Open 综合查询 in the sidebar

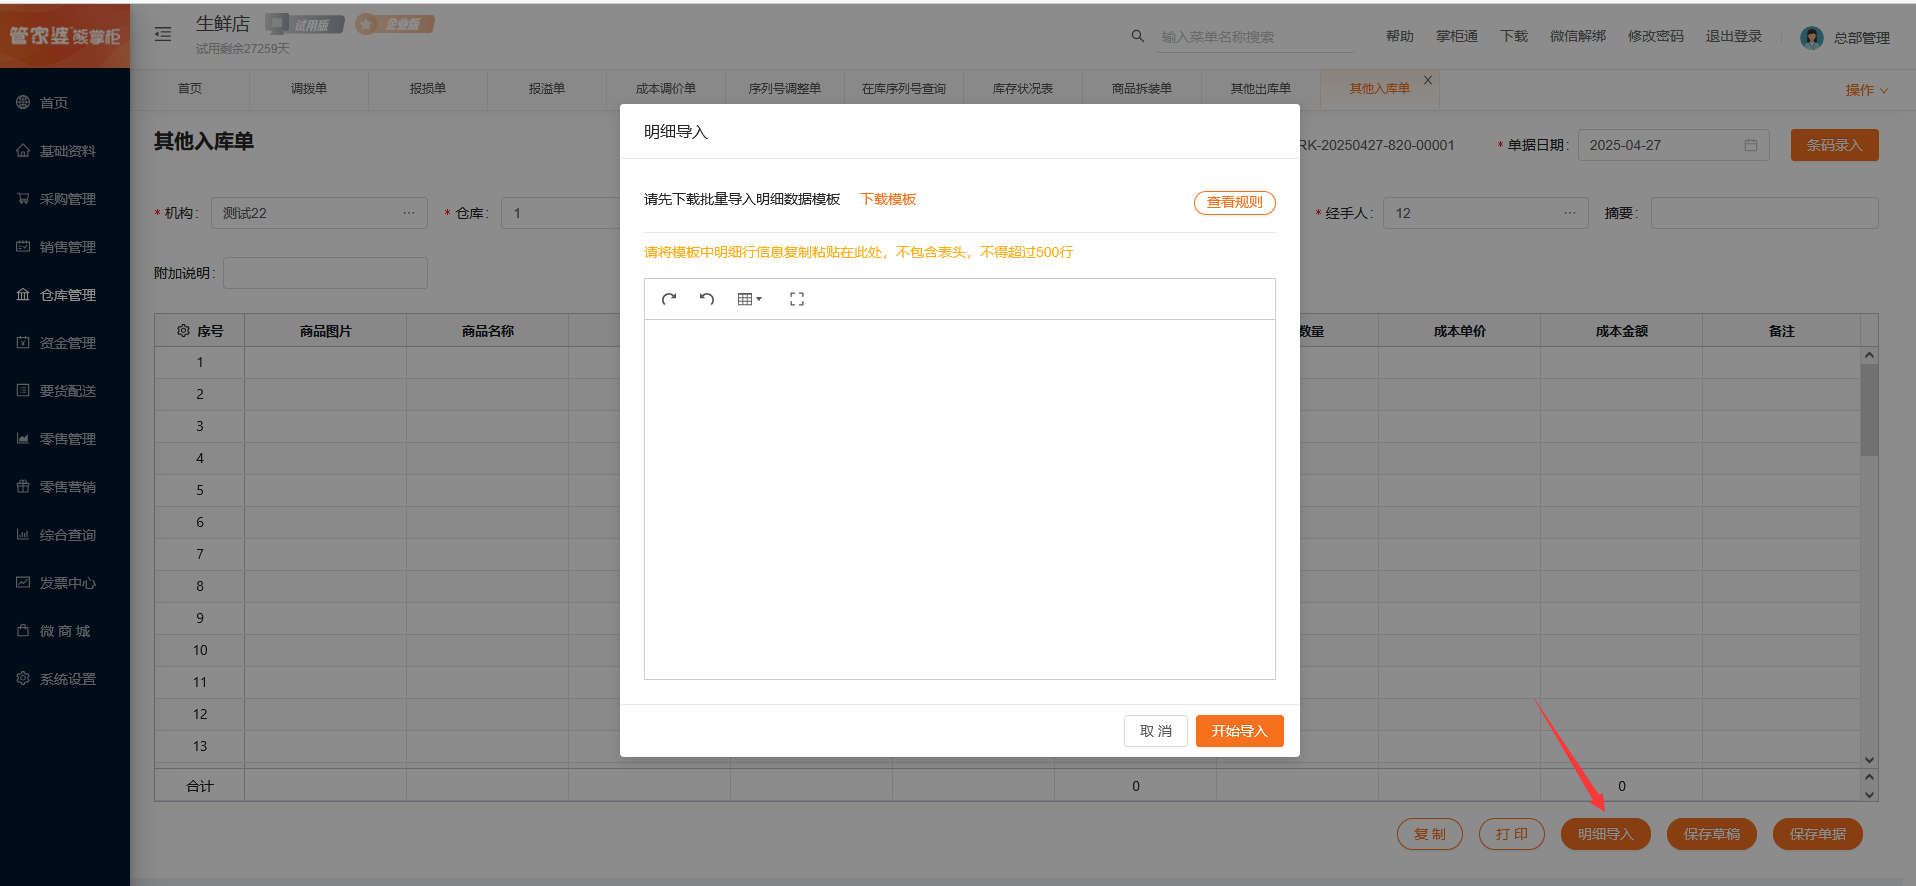point(65,535)
